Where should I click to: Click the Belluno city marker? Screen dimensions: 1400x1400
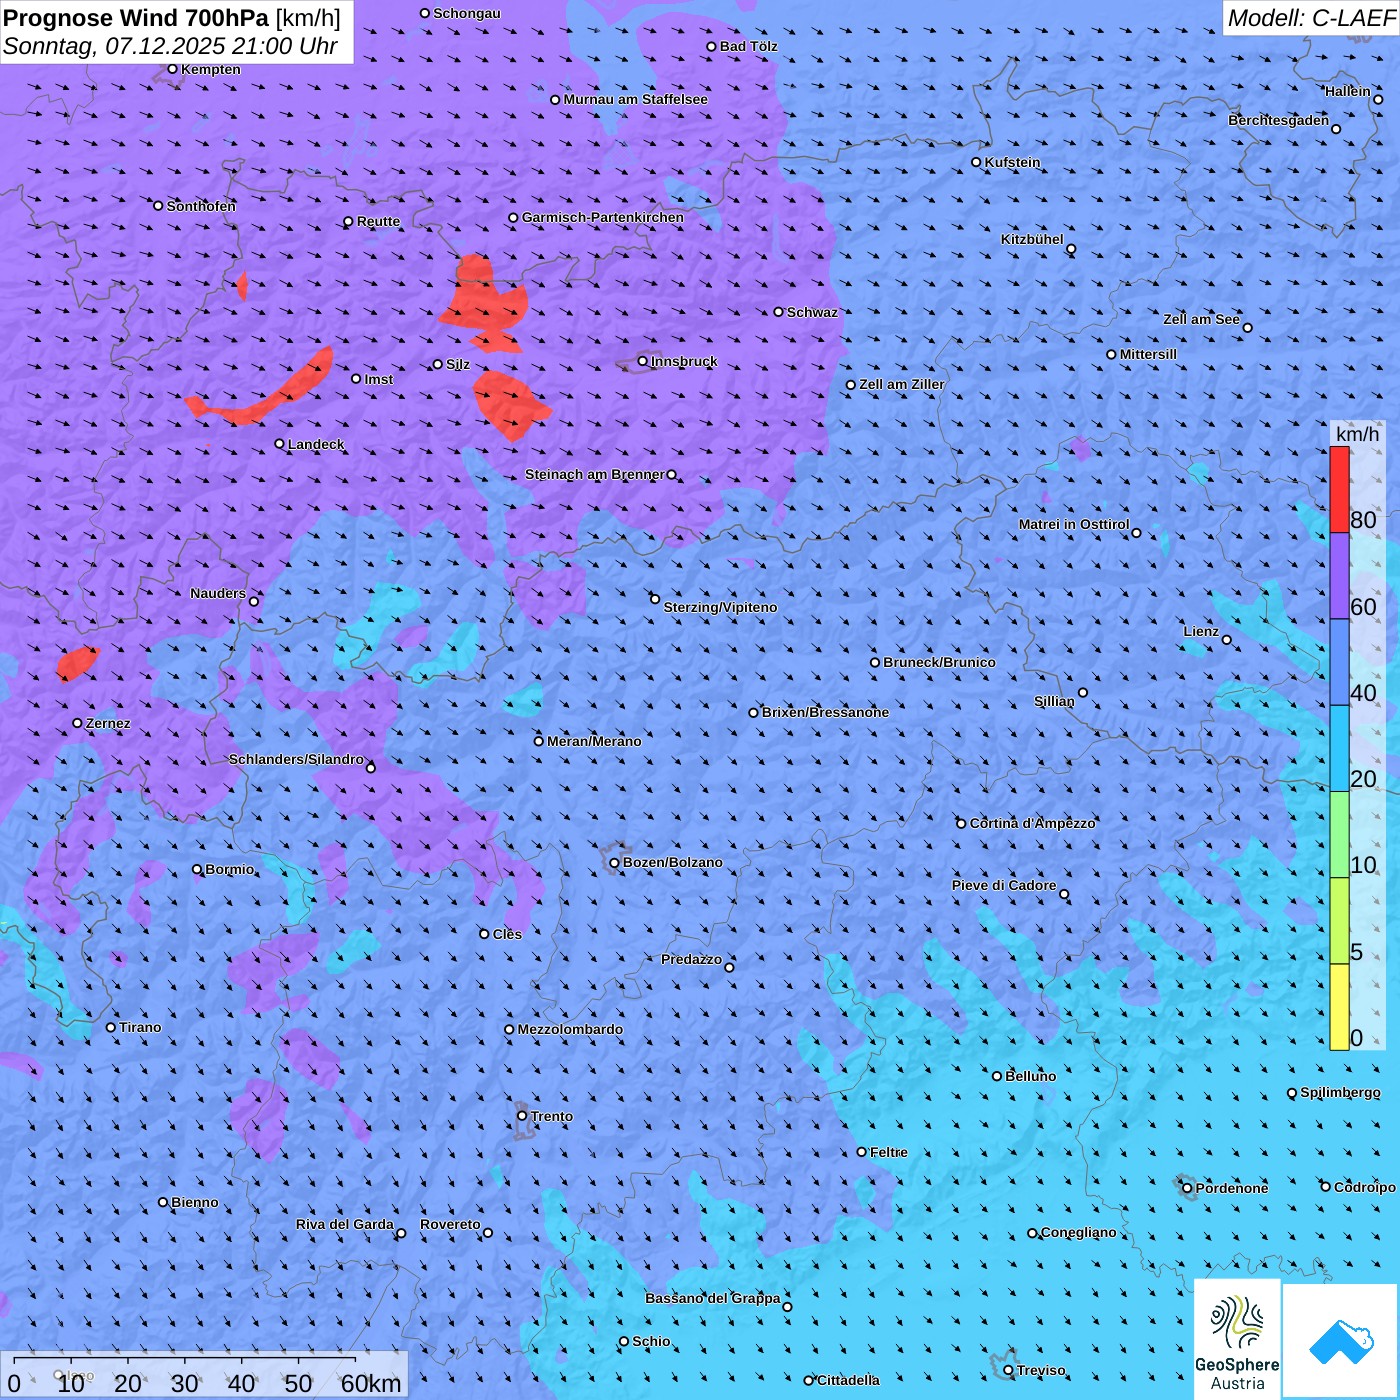(996, 1076)
